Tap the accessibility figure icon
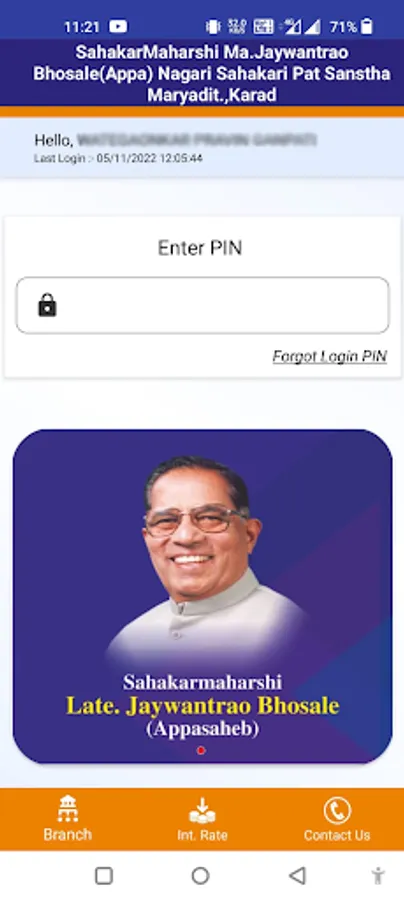404x900 pixels. click(x=378, y=875)
